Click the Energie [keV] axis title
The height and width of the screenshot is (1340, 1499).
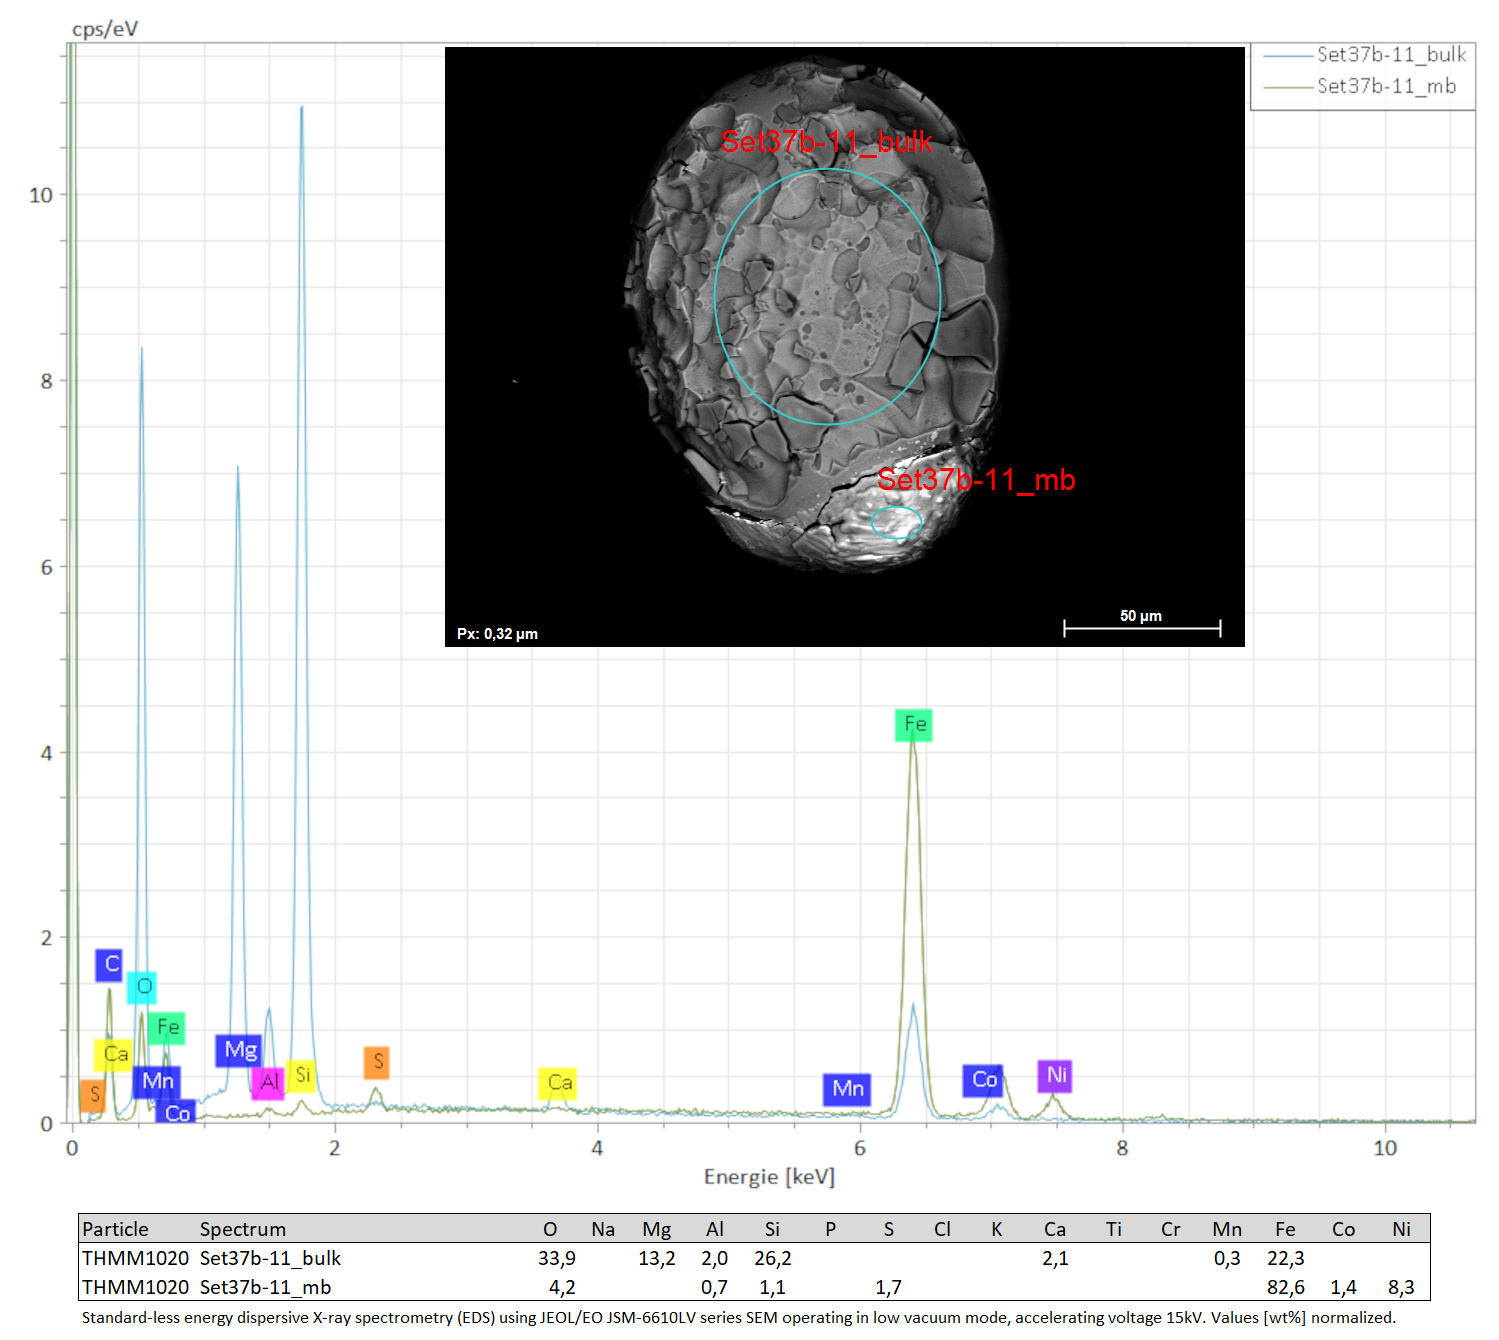[x=769, y=1177]
